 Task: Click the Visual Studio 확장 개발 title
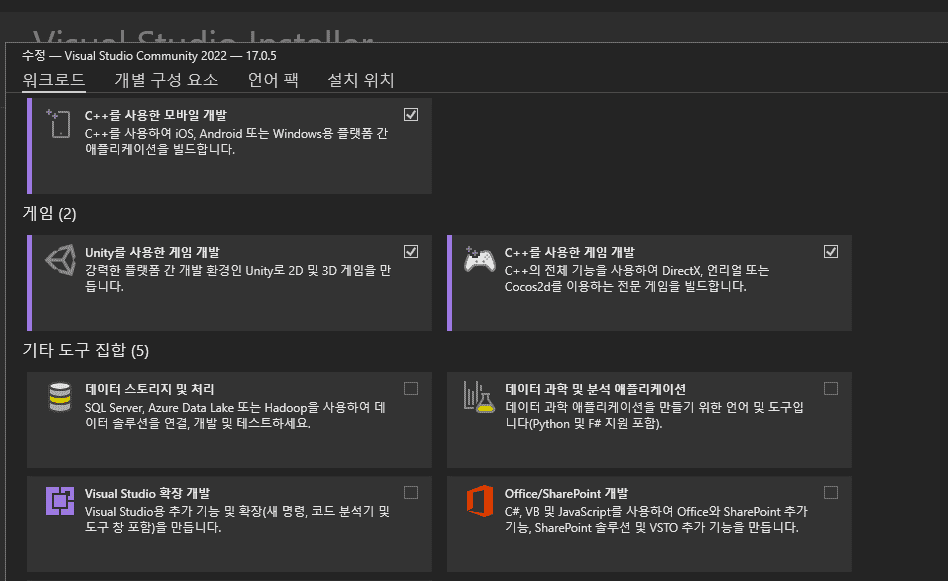[x=148, y=493]
